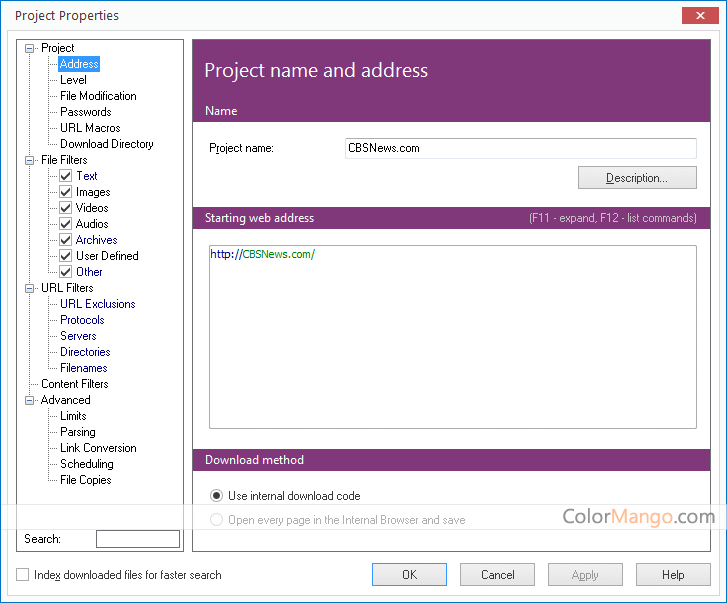This screenshot has width=727, height=603.
Task: Collapse the URL Filters tree node
Action: (x=30, y=288)
